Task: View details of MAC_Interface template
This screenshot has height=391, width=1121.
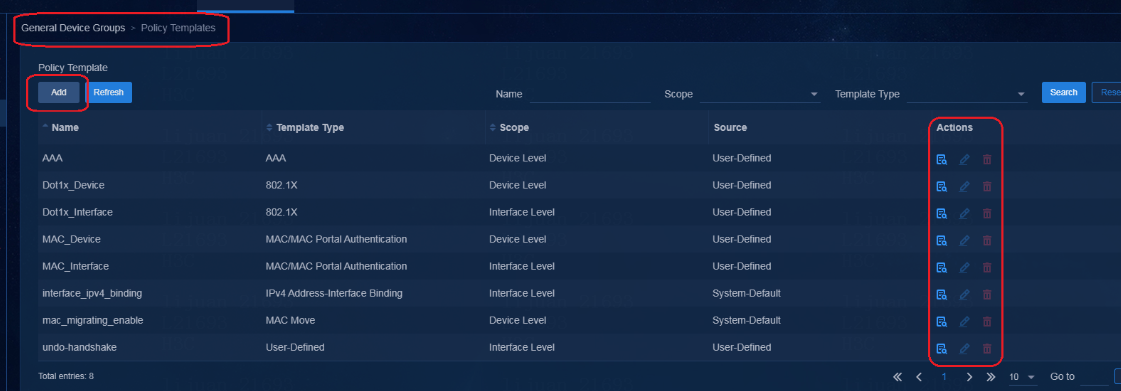Action: click(x=942, y=267)
